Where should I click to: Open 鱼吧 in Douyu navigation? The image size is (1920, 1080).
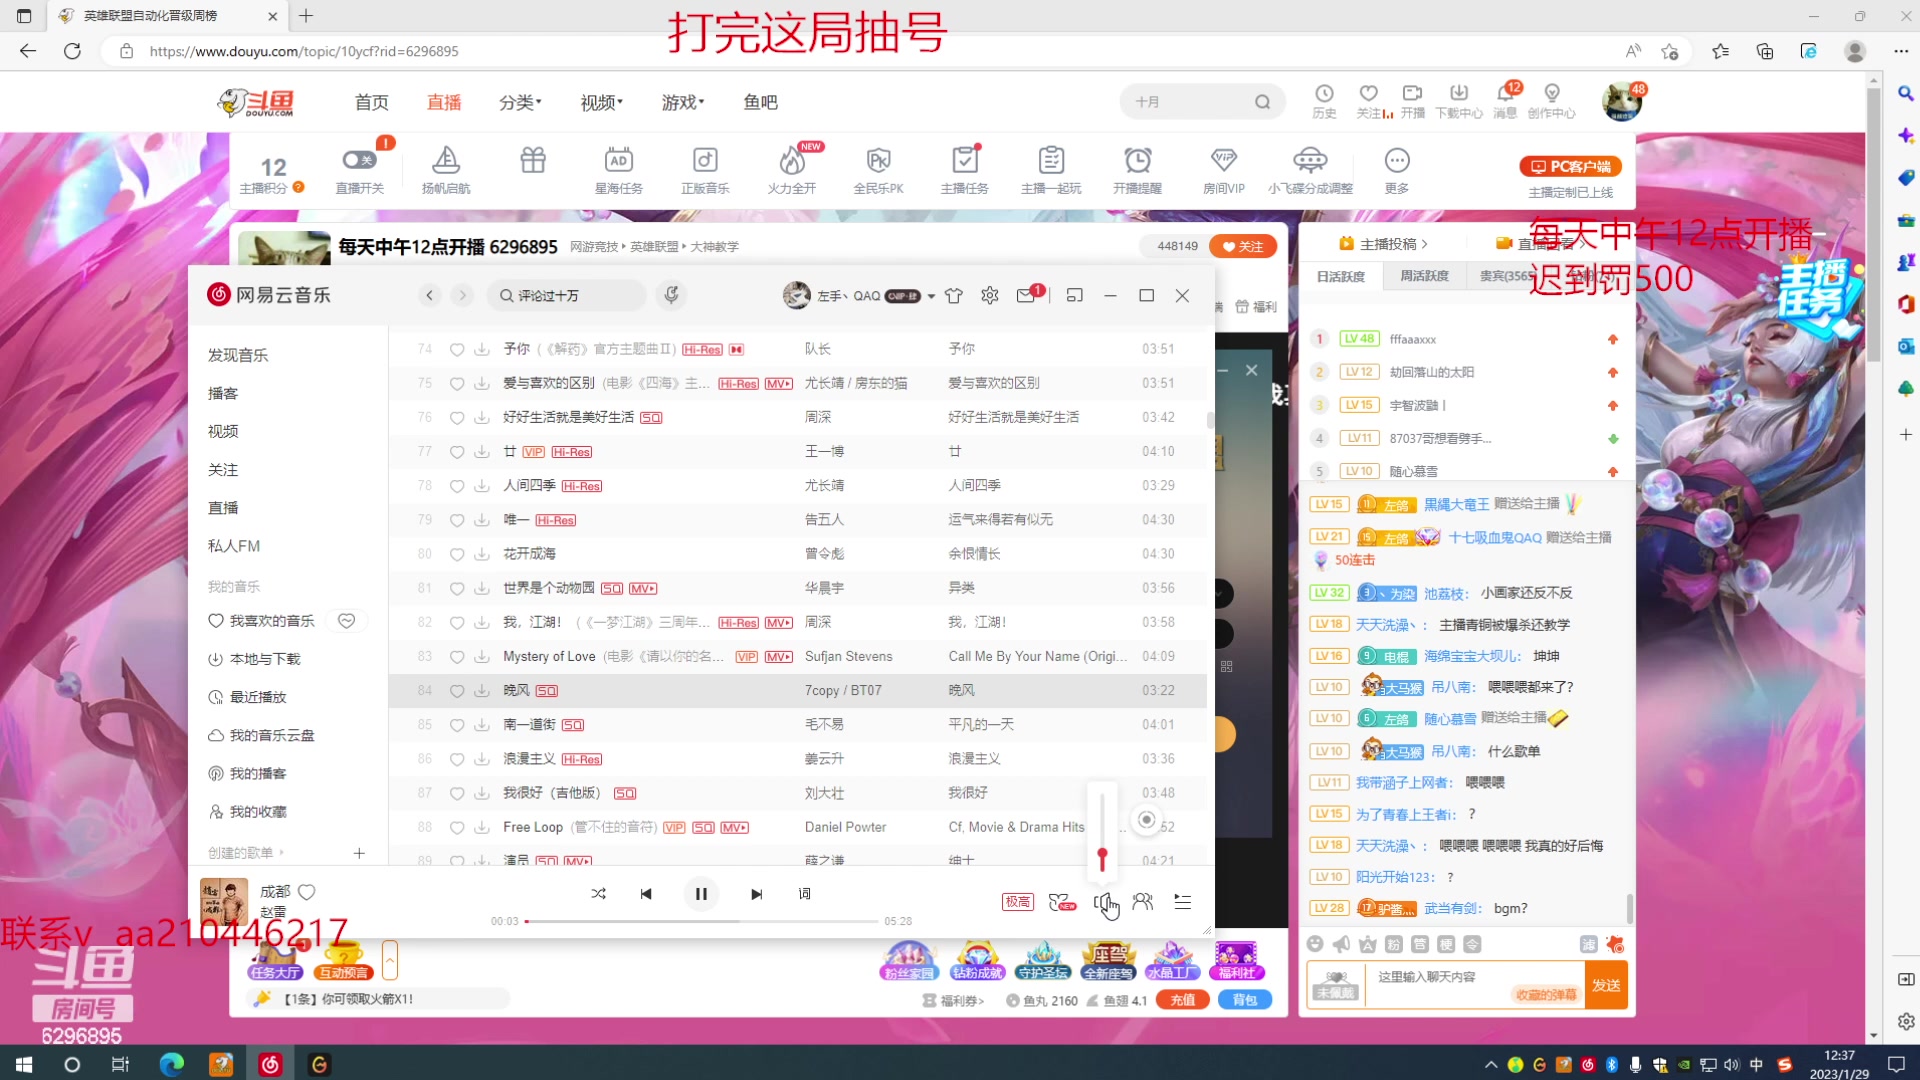coord(760,102)
